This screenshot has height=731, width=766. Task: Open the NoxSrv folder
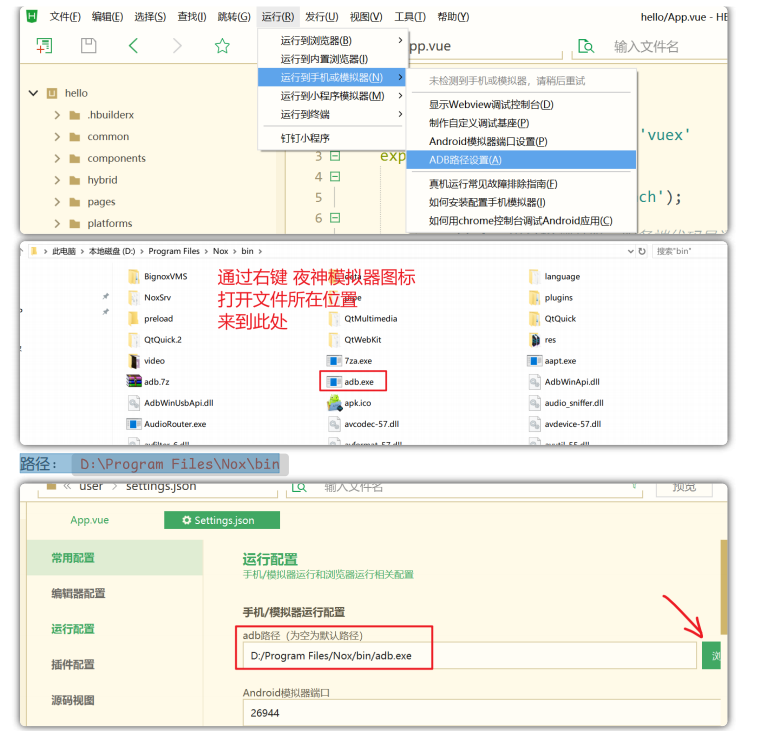click(x=150, y=298)
